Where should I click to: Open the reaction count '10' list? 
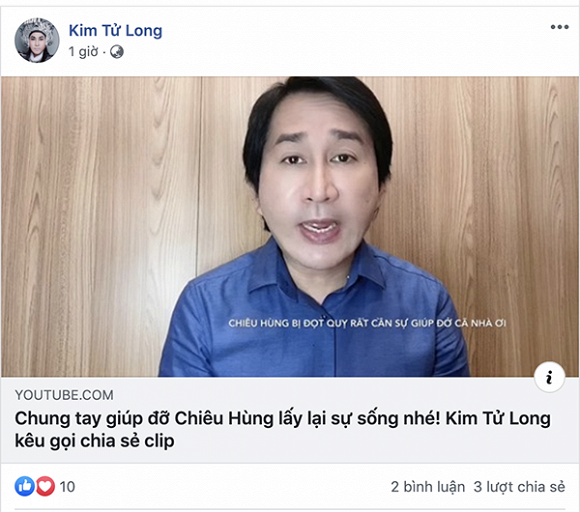67,486
